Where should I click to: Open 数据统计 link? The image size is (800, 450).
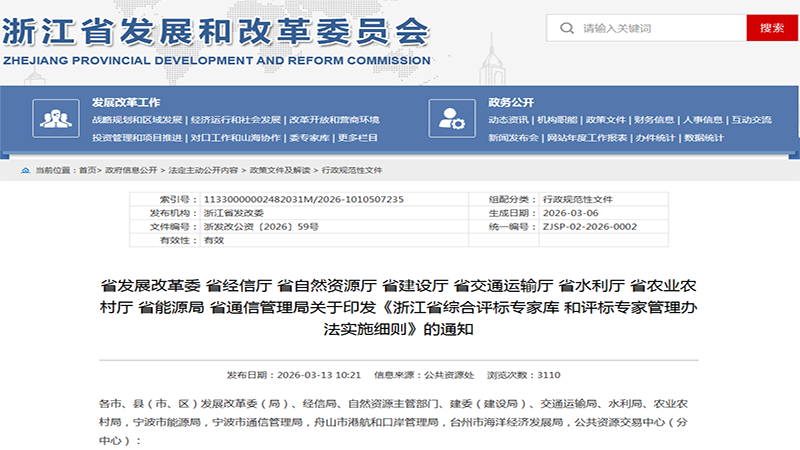tap(704, 138)
